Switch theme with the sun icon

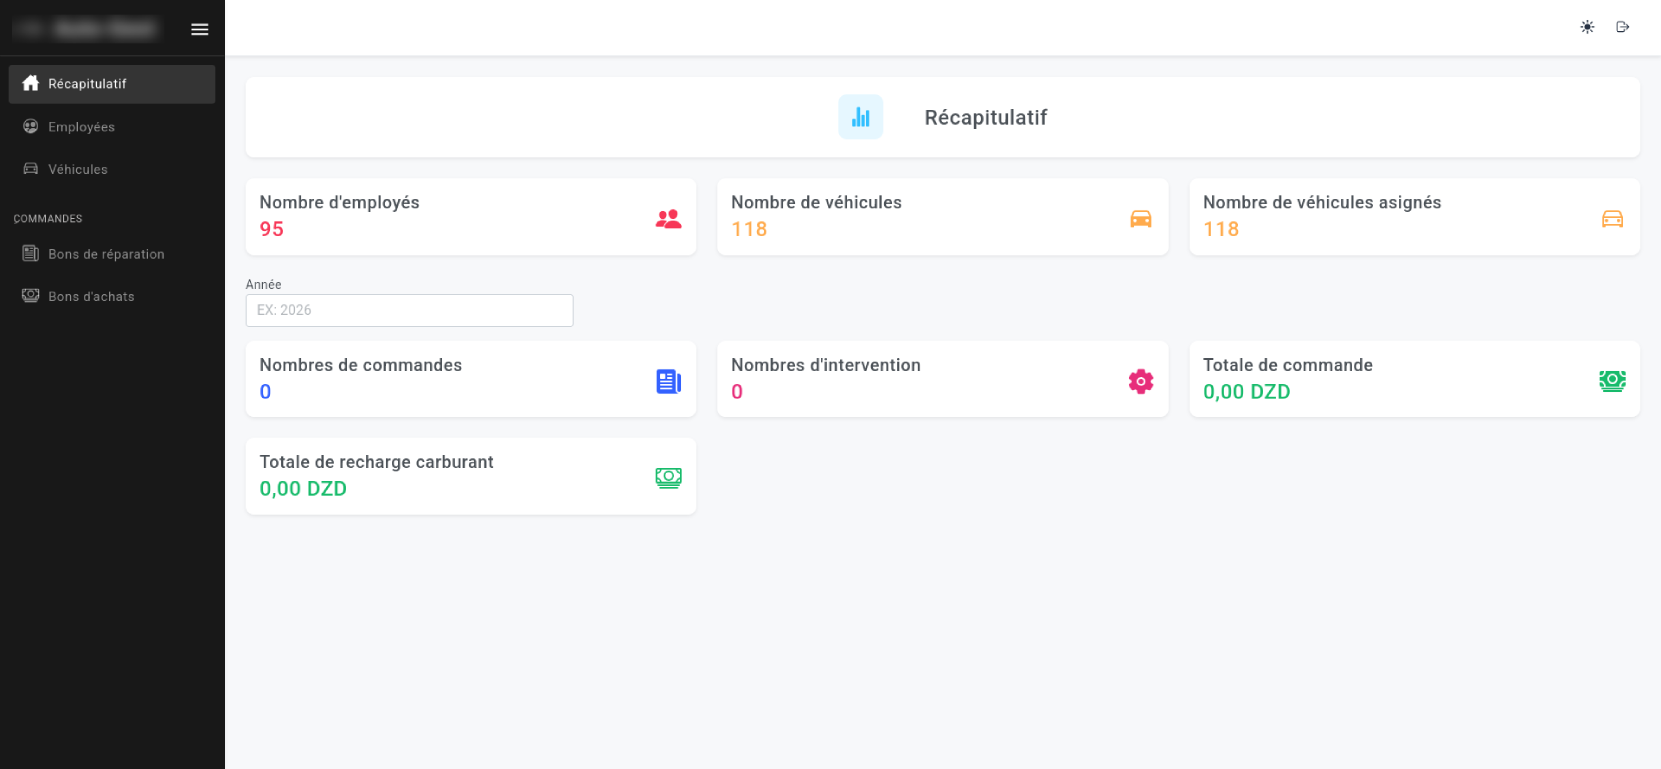[x=1587, y=27]
